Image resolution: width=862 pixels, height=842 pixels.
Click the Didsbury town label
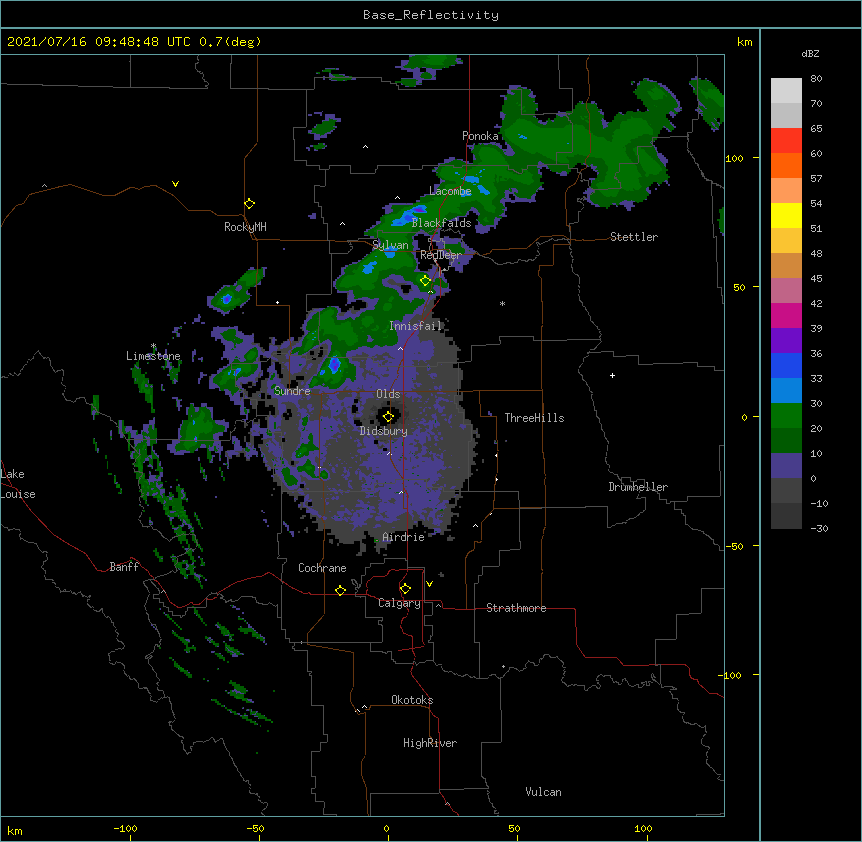[384, 431]
